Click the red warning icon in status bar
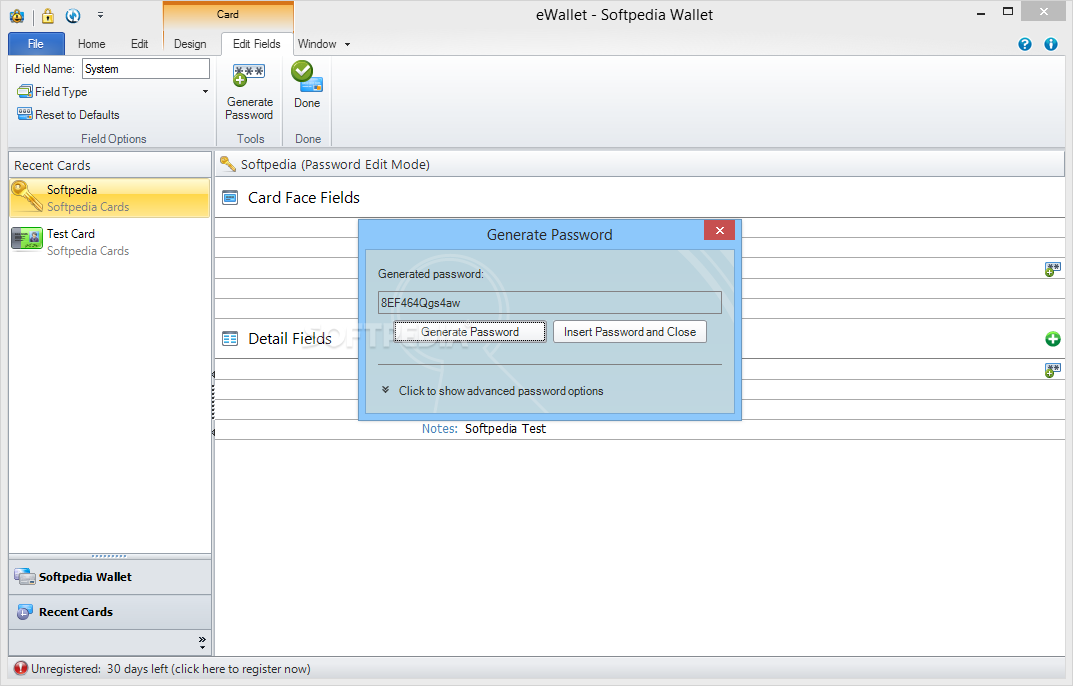Screen dimensions: 1073x686 [x=21, y=668]
